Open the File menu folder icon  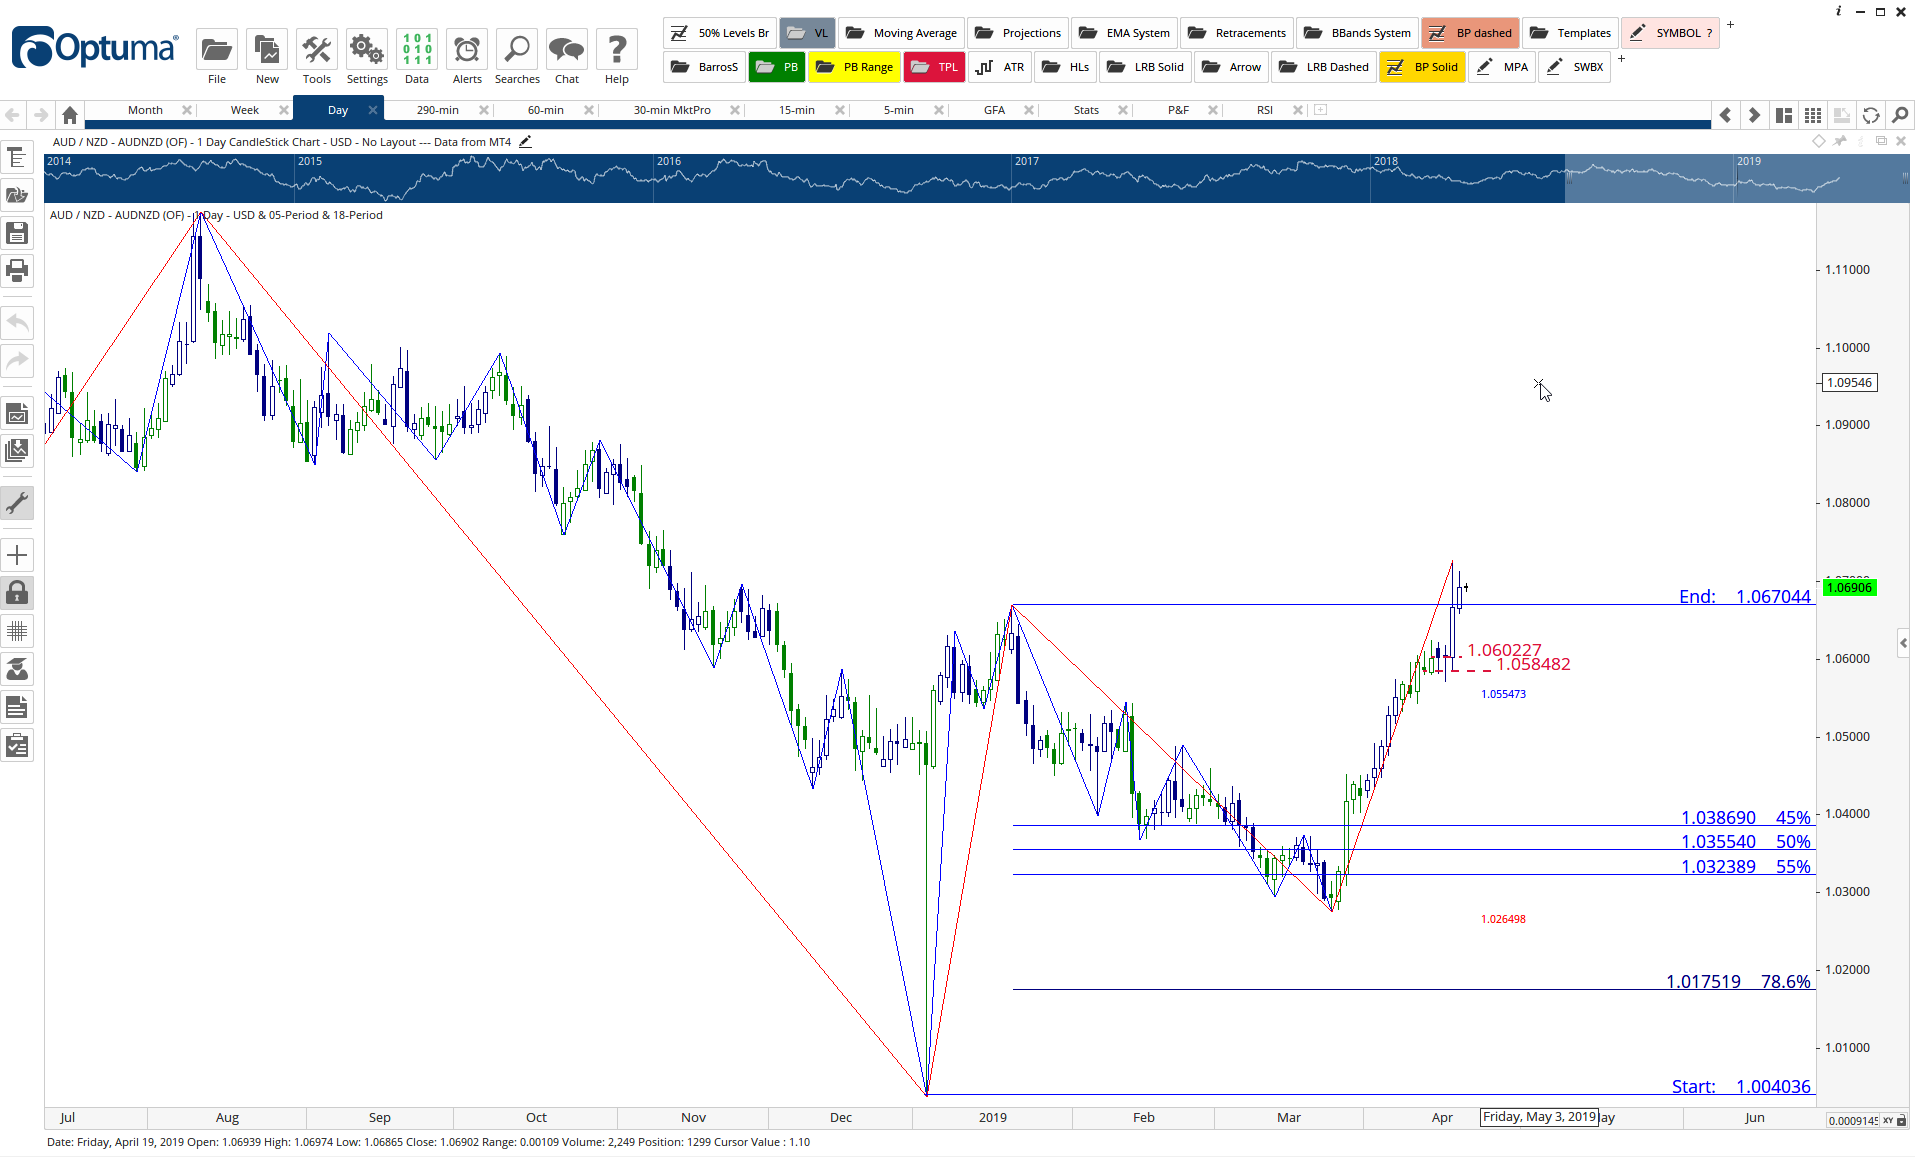[217, 49]
